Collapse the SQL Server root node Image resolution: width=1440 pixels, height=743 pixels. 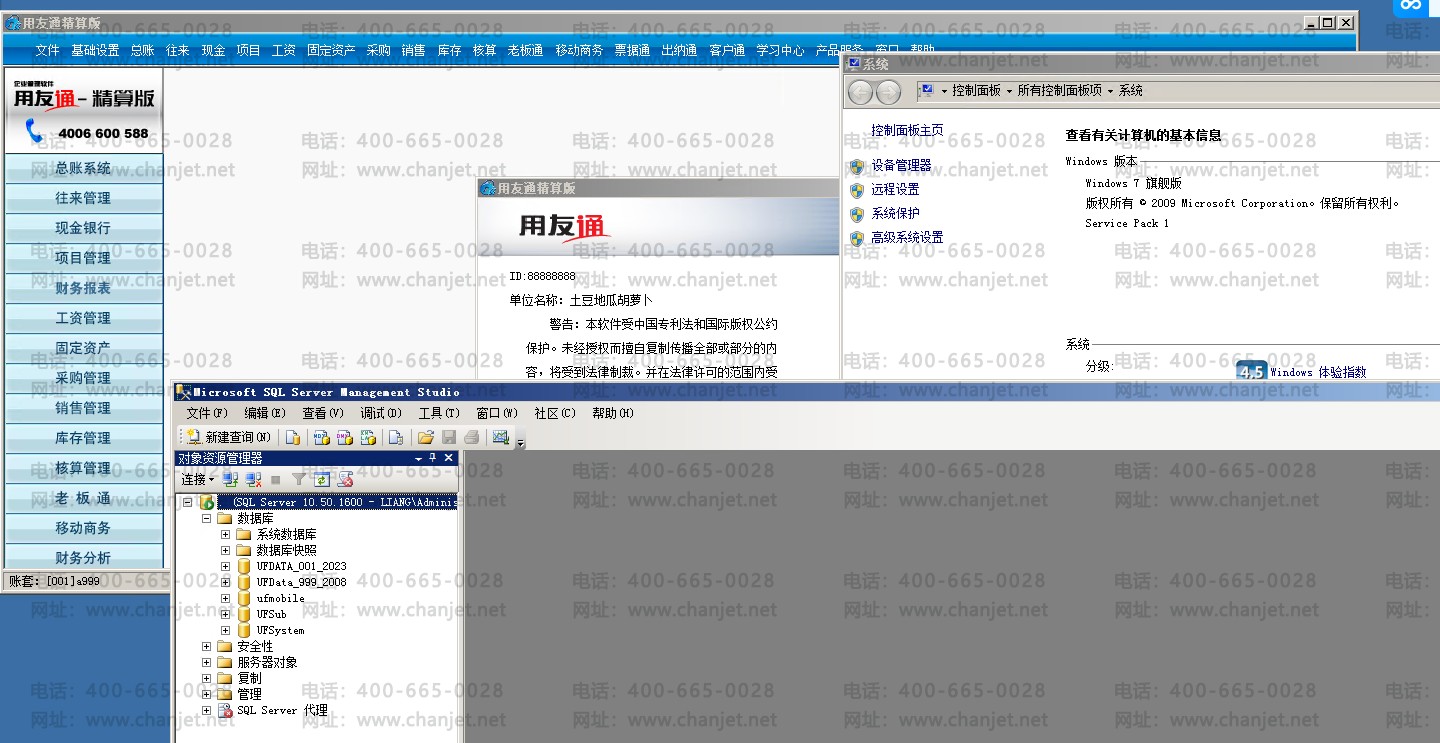click(x=188, y=502)
